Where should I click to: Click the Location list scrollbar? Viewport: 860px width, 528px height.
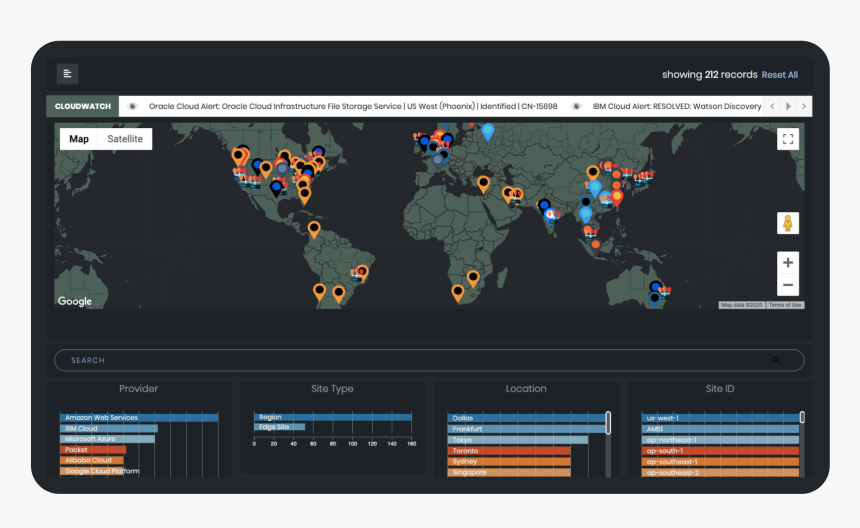tap(608, 422)
